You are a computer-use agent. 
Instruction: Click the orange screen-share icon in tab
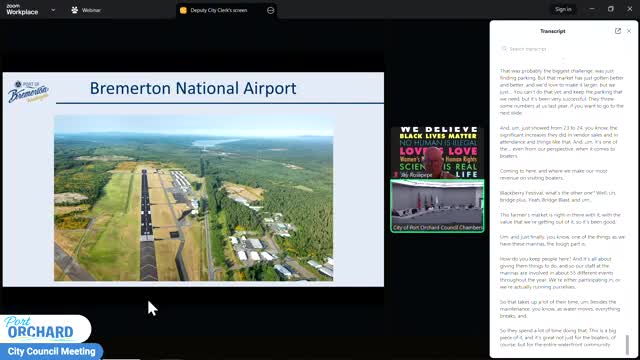[183, 10]
